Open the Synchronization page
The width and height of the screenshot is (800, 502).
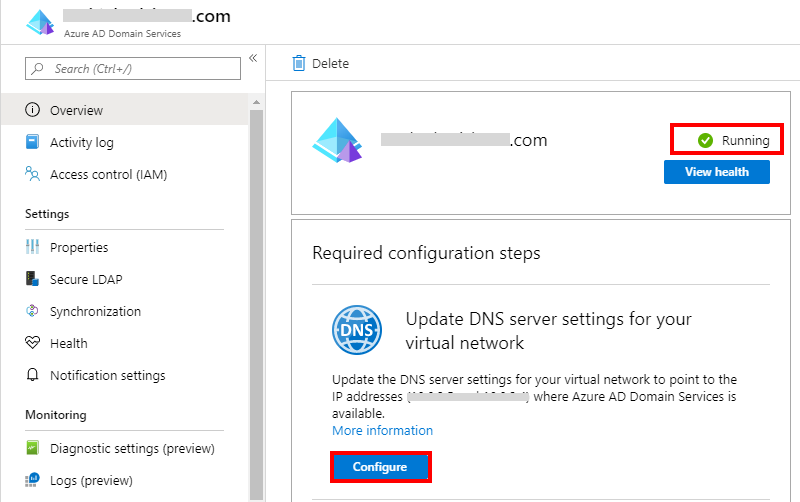click(x=95, y=311)
